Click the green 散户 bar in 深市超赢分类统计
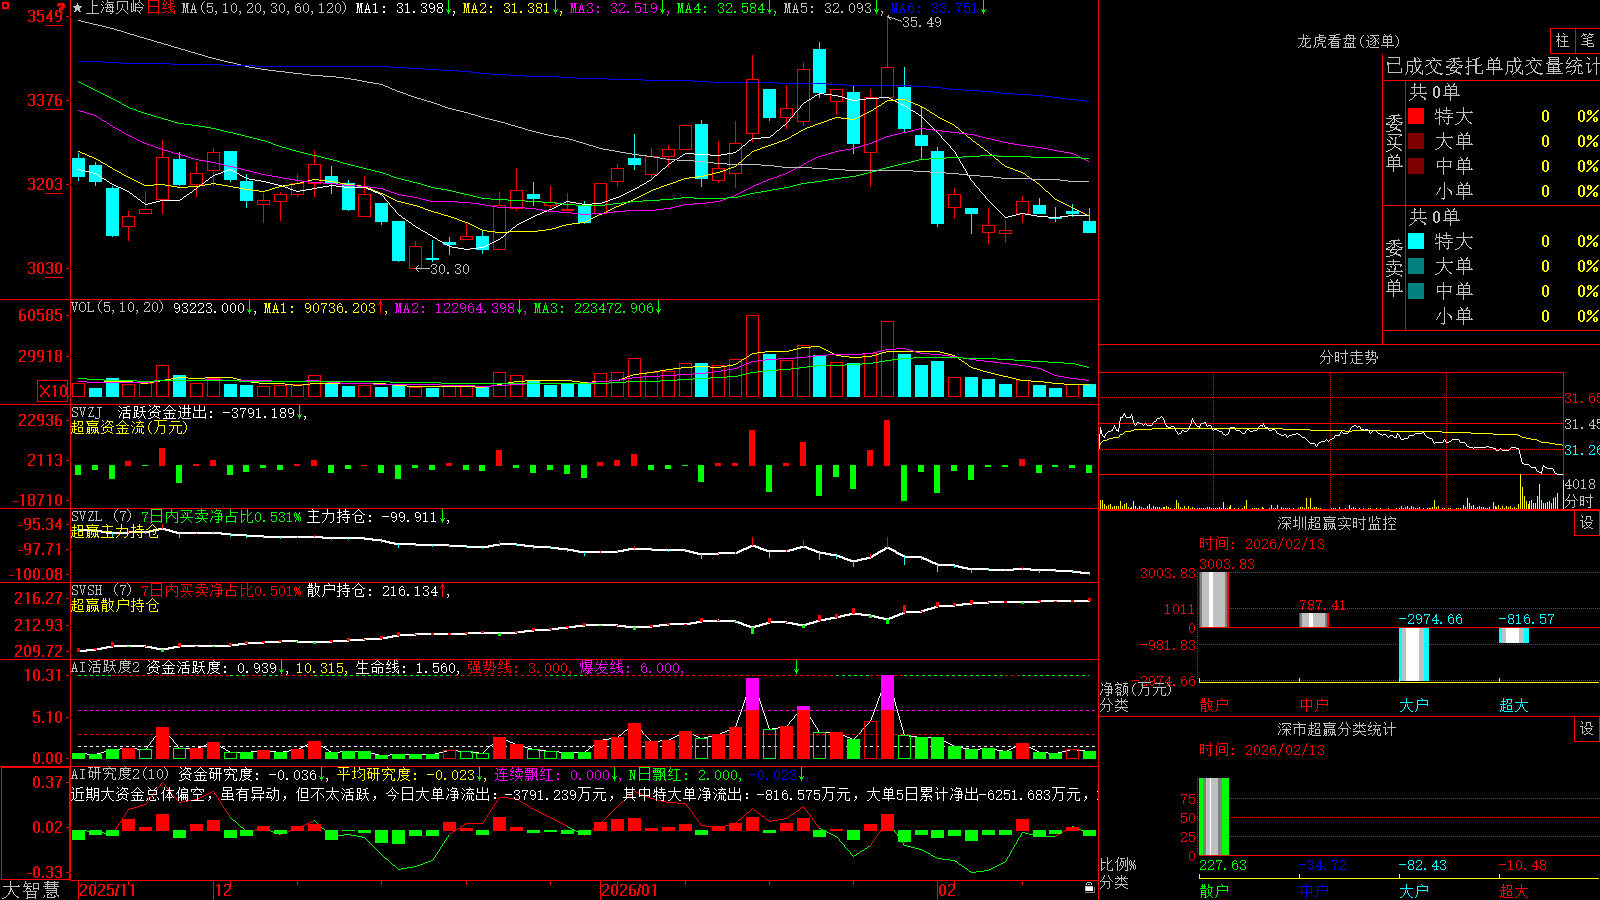 tap(1213, 817)
